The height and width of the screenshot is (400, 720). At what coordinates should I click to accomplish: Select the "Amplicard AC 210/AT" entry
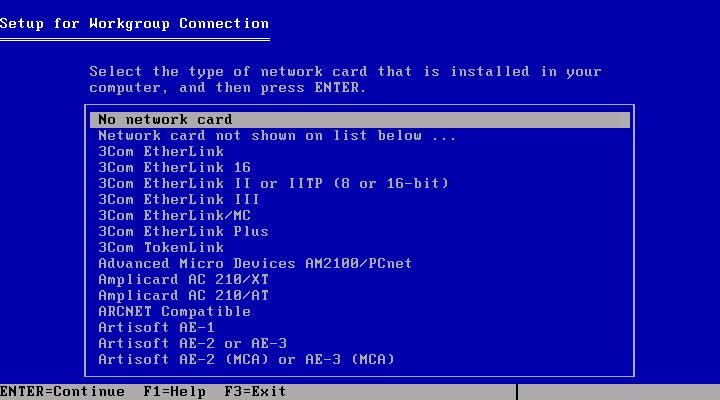(183, 296)
